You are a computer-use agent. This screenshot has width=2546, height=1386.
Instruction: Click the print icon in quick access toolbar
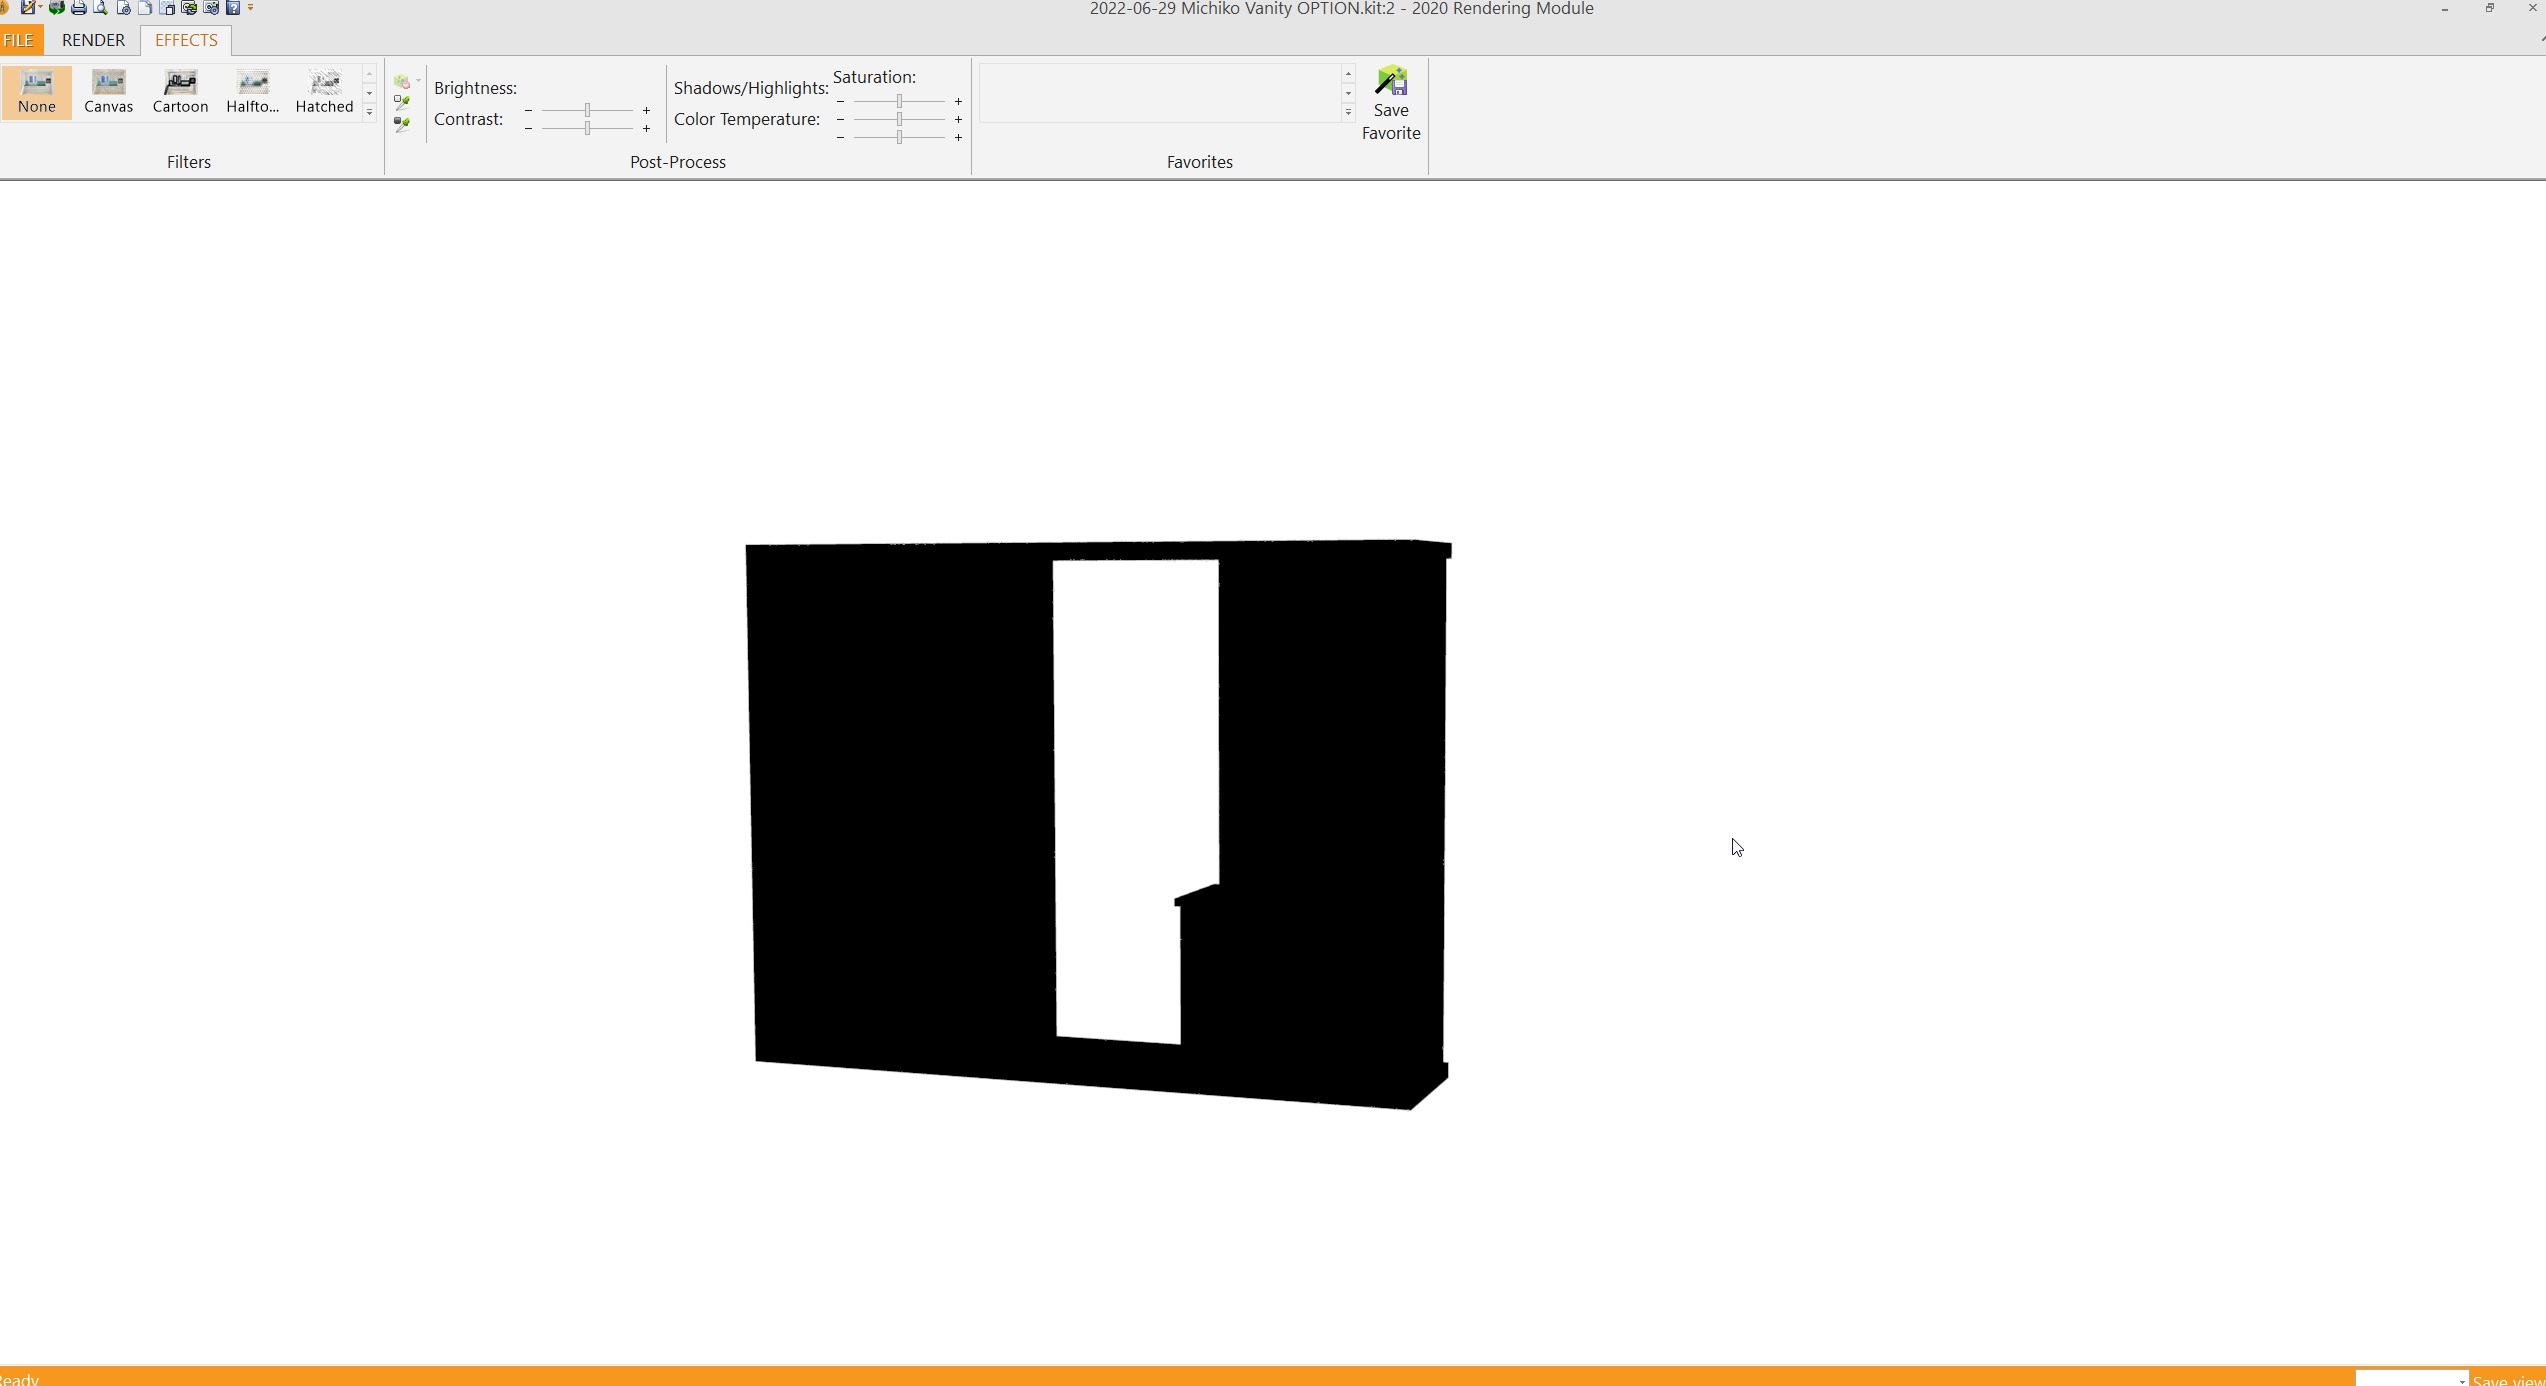(x=79, y=8)
